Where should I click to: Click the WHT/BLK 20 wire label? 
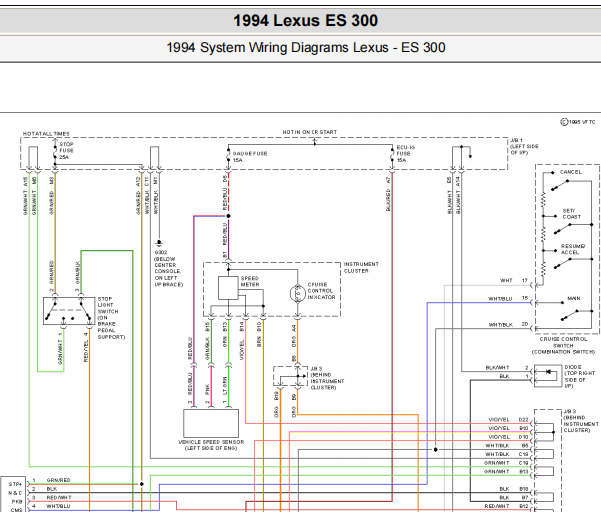(508, 324)
